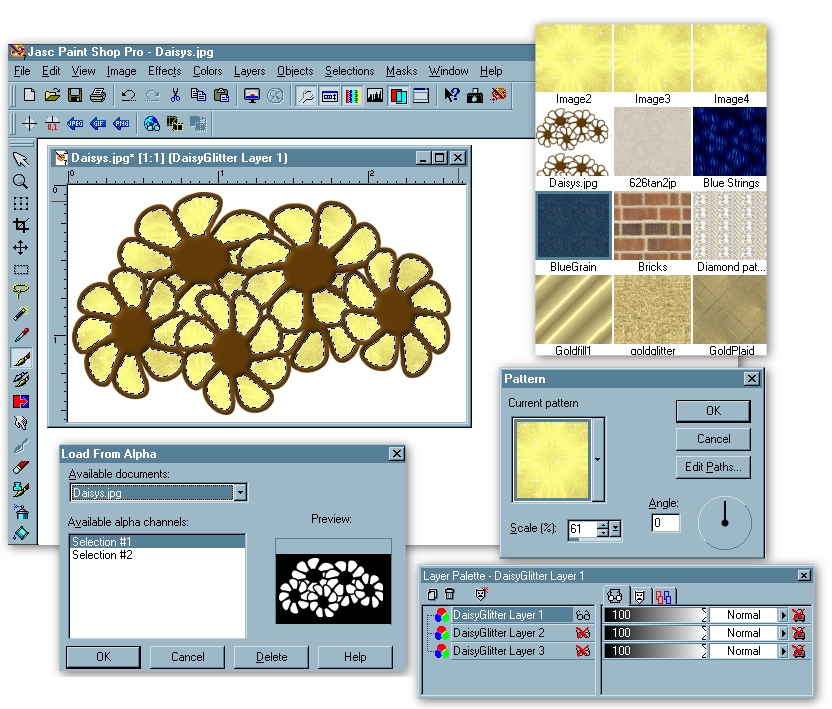Click the full screen preview monitor icon

[x=252, y=96]
